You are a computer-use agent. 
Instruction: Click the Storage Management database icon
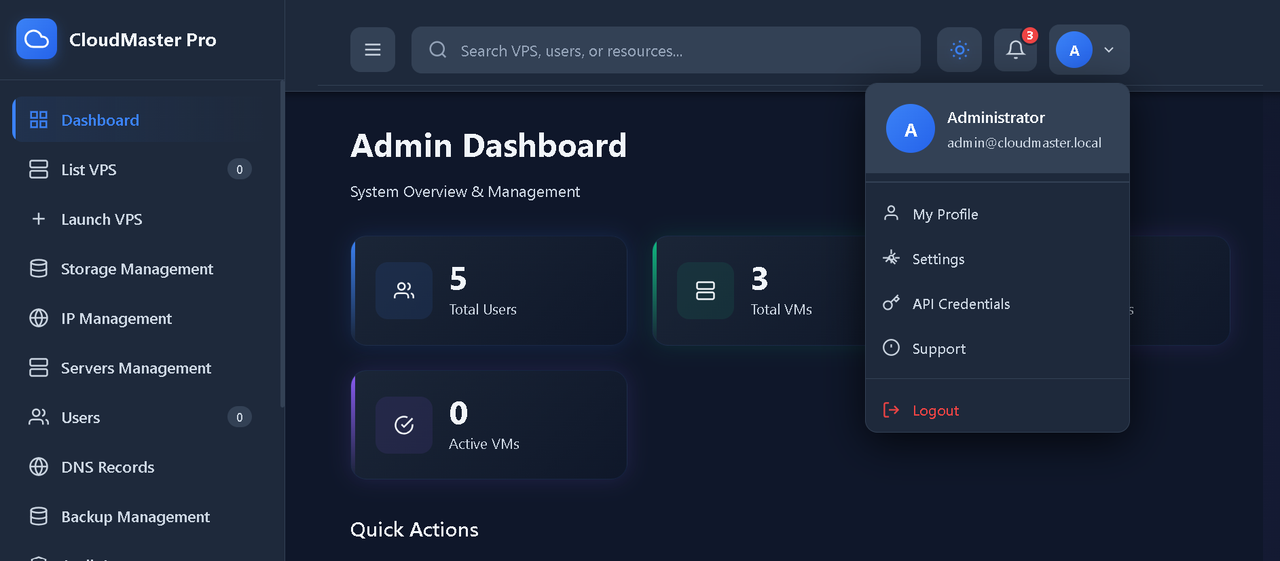coord(39,268)
